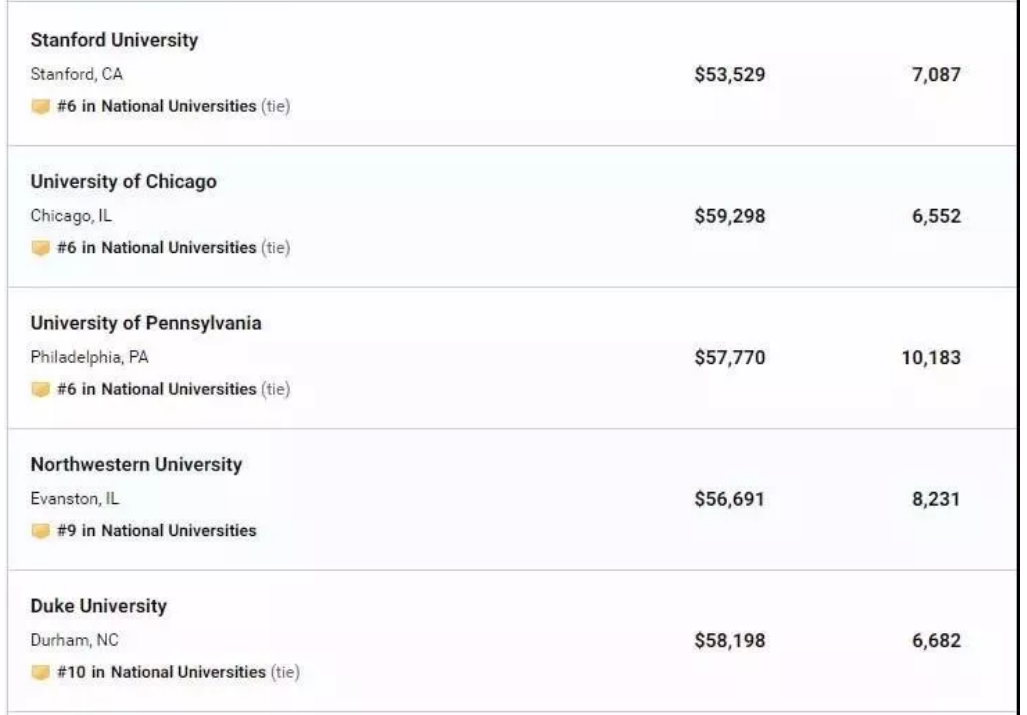The image size is (1027, 715).
Task: Open the Duke University link
Action: click(x=99, y=606)
